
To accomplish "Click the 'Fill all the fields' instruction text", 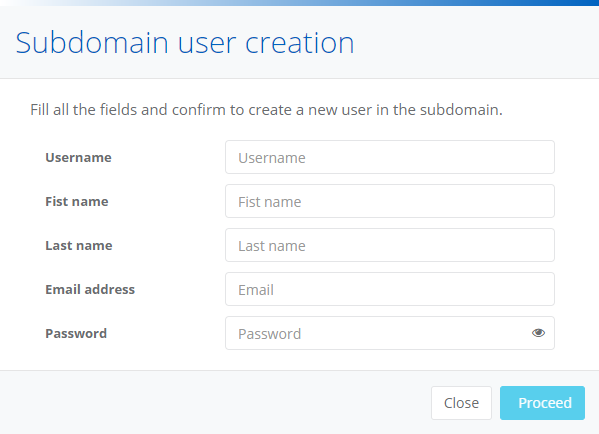I will pyautogui.click(x=266, y=110).
